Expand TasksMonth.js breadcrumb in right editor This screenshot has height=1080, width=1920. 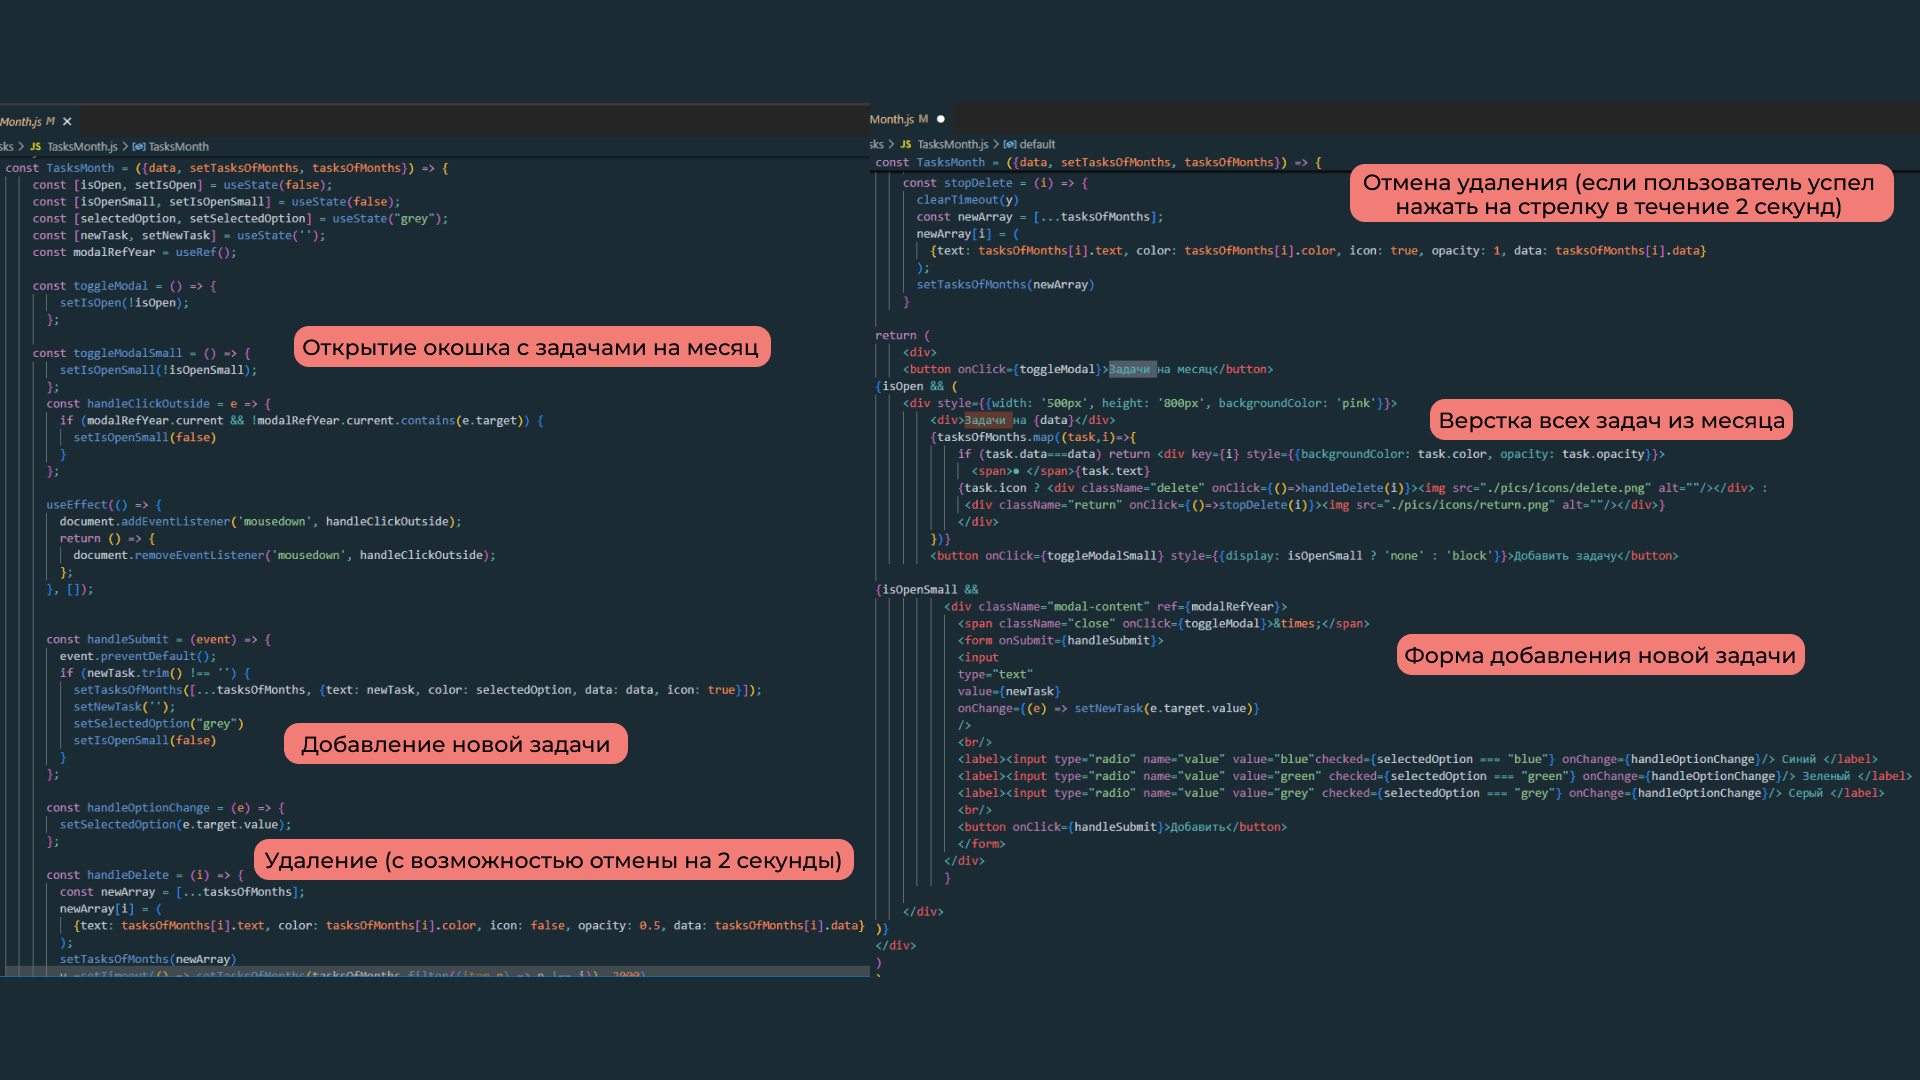click(953, 145)
